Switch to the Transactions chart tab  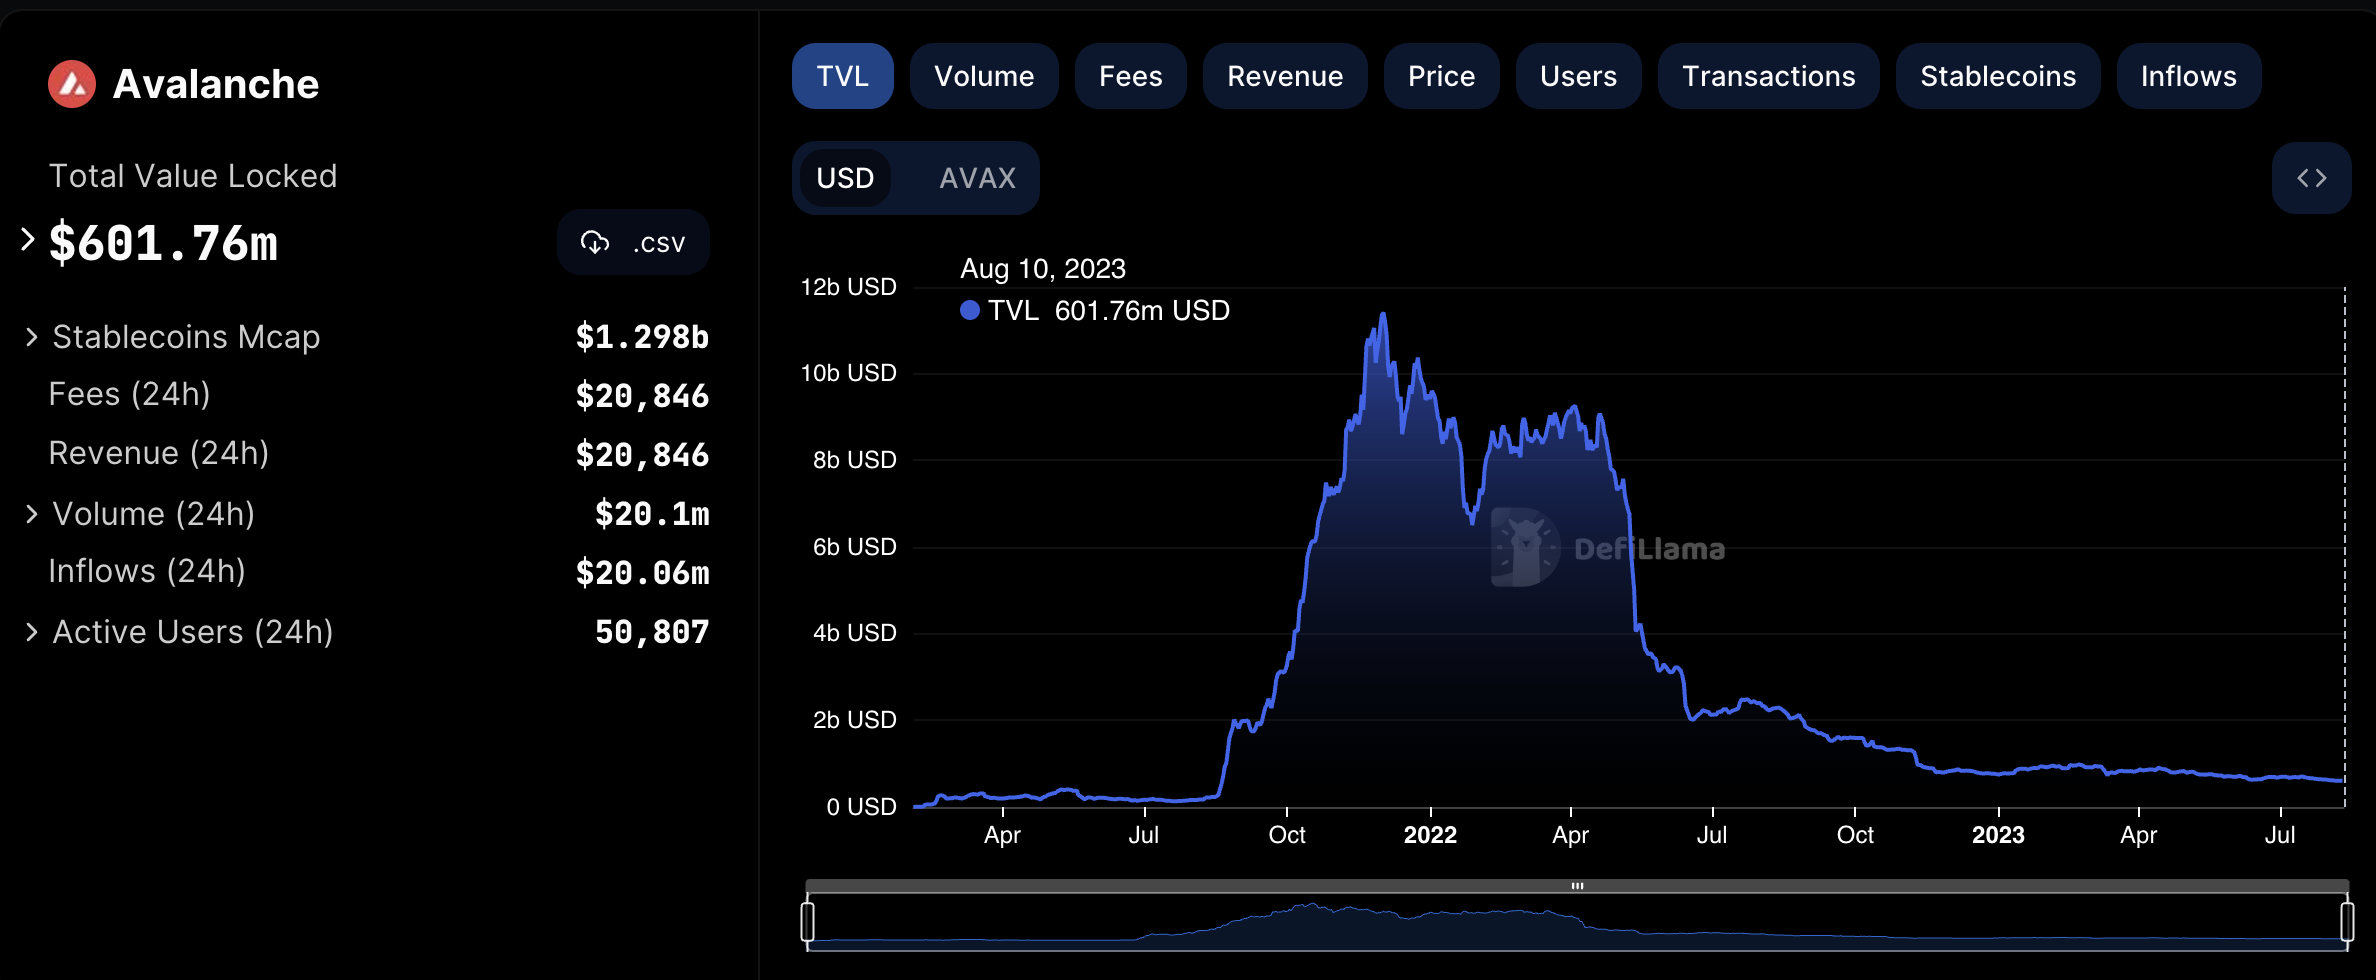[1768, 76]
